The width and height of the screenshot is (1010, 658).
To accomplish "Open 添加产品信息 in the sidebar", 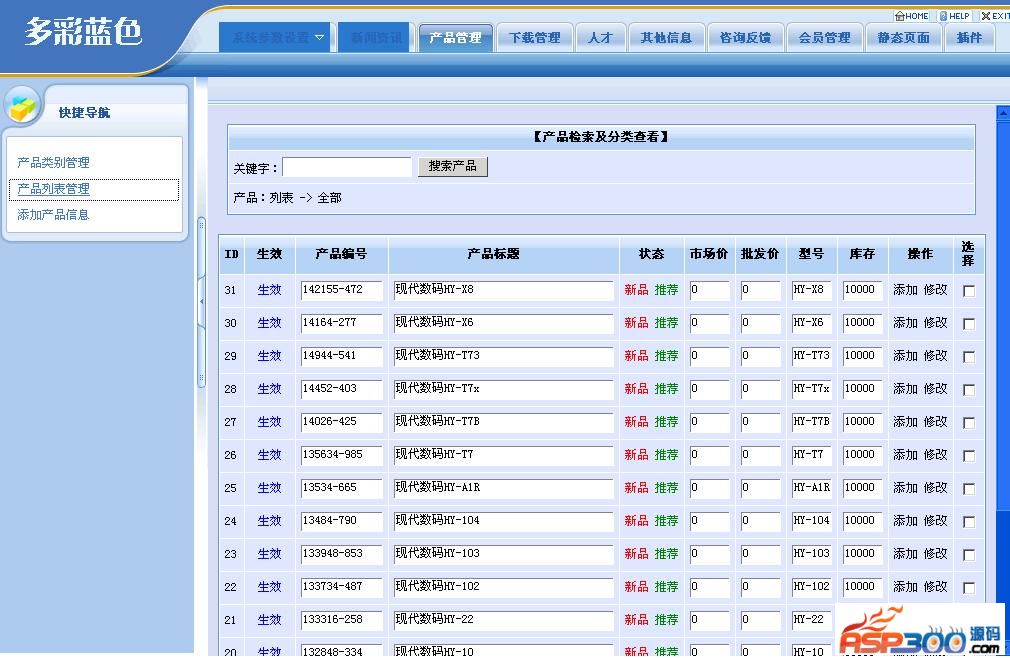I will pos(54,215).
